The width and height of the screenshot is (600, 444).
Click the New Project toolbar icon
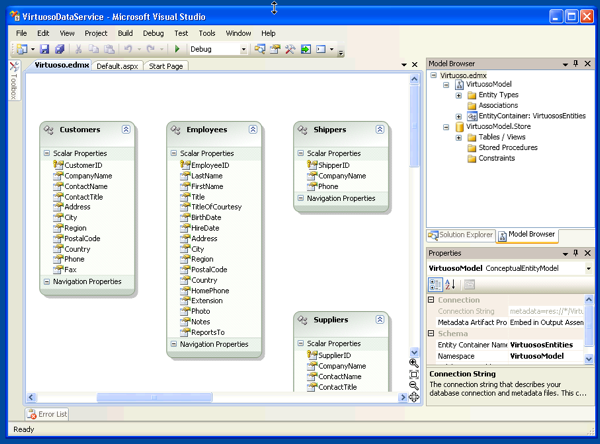[x=22, y=49]
